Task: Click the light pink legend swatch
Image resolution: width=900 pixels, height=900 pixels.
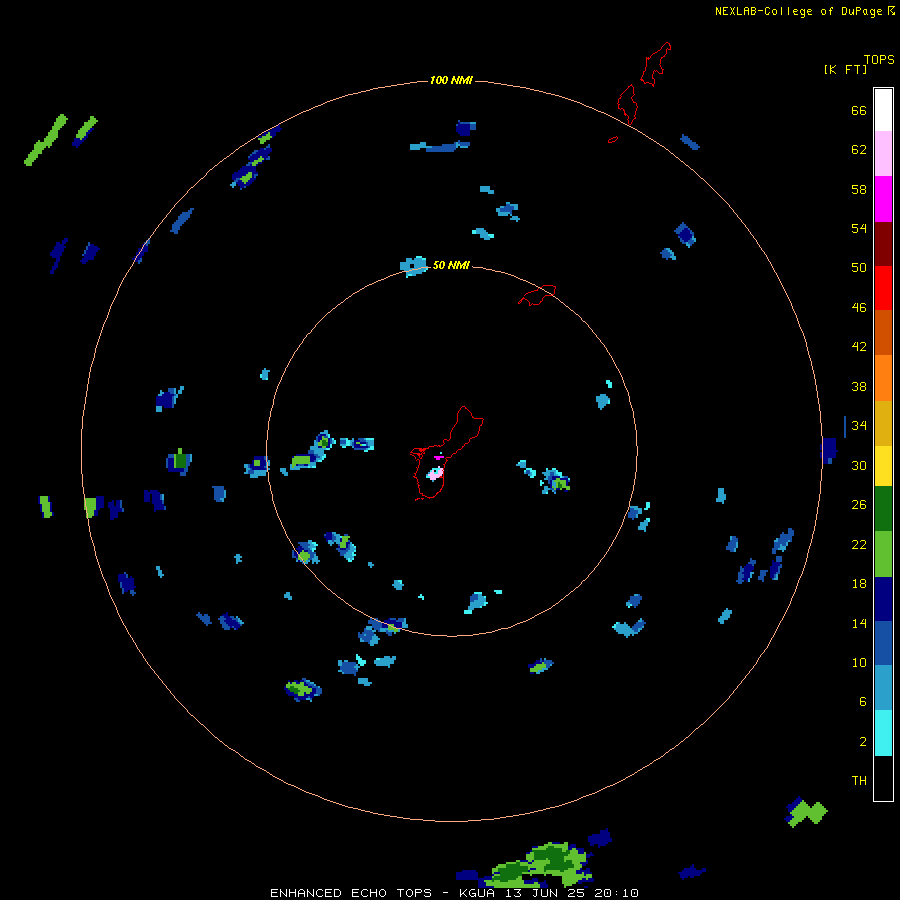Action: tap(883, 153)
